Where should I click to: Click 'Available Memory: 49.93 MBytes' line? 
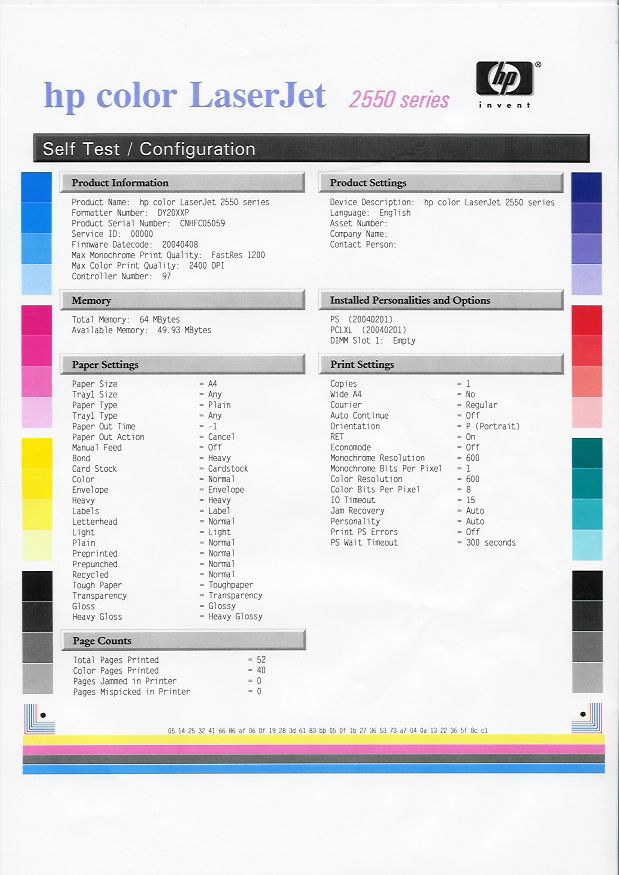click(141, 330)
